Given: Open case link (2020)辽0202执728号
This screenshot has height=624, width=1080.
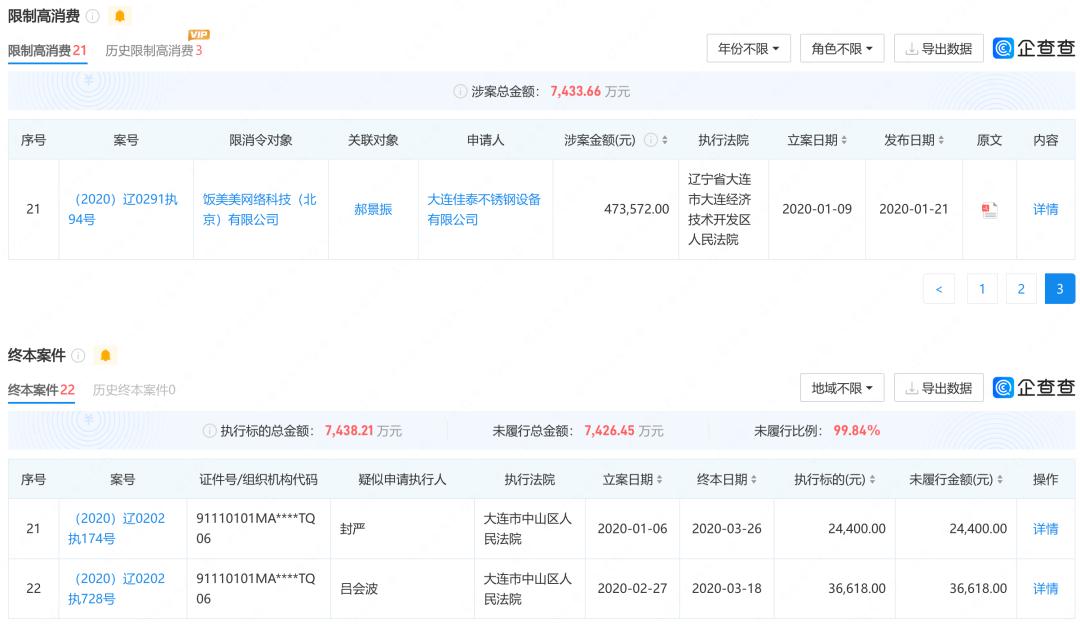Looking at the screenshot, I should [116, 588].
